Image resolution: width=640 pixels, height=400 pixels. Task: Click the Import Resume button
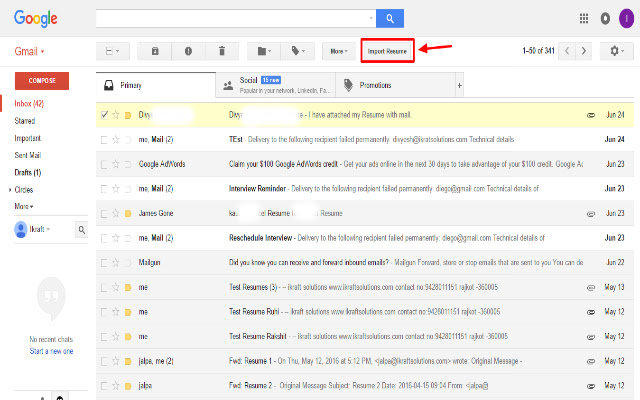[387, 51]
